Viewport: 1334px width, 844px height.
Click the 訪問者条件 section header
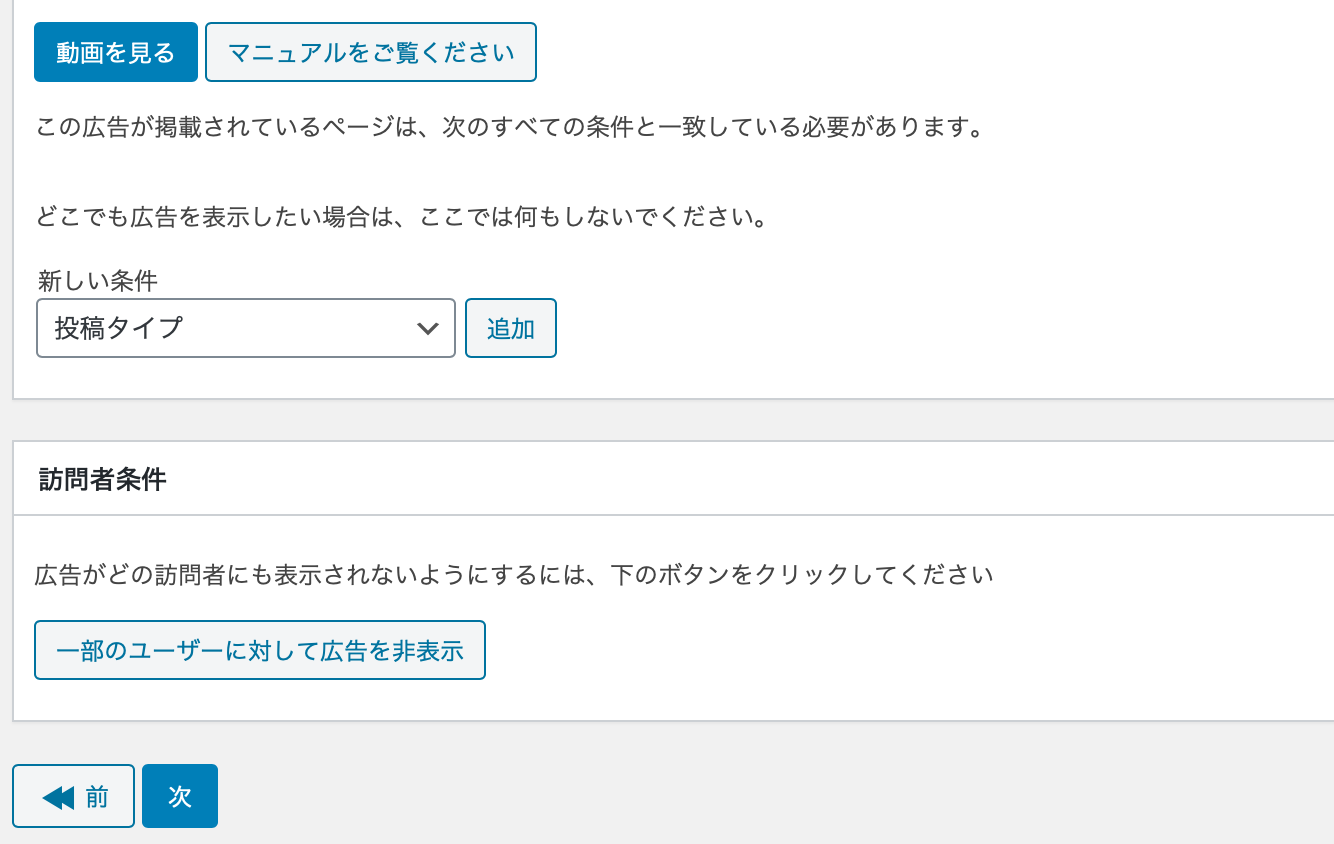(102, 479)
